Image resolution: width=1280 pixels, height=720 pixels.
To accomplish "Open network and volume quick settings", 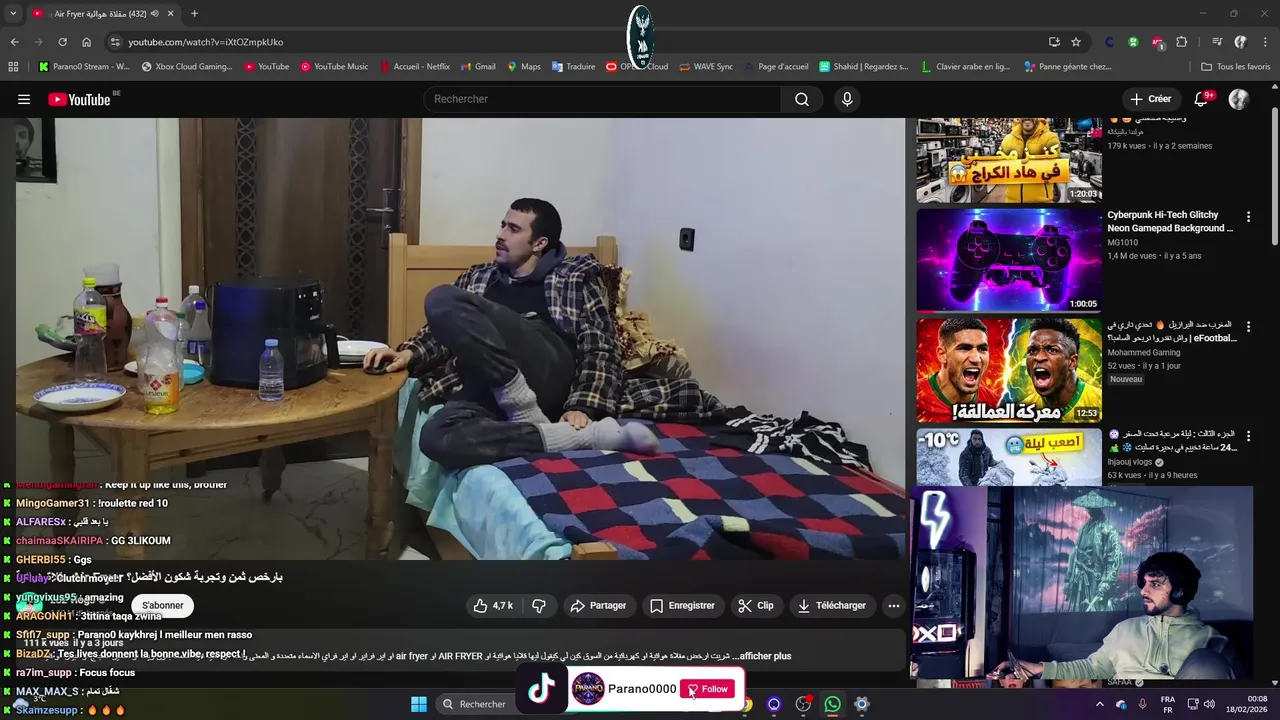I will (1203, 704).
